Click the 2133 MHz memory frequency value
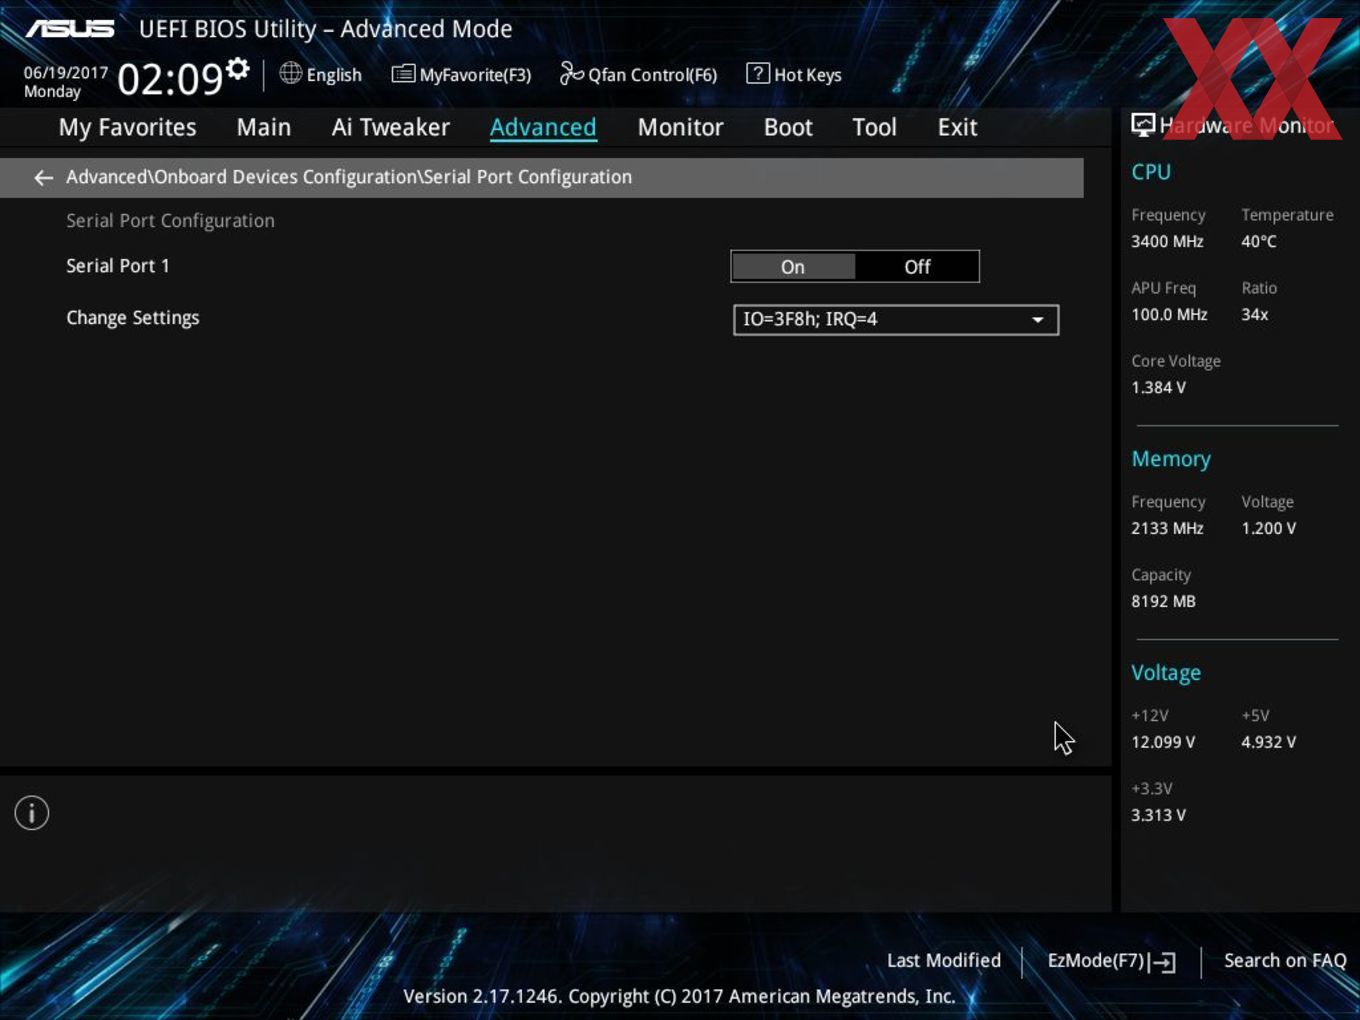Screen dimensions: 1360x1020 pos(1167,529)
